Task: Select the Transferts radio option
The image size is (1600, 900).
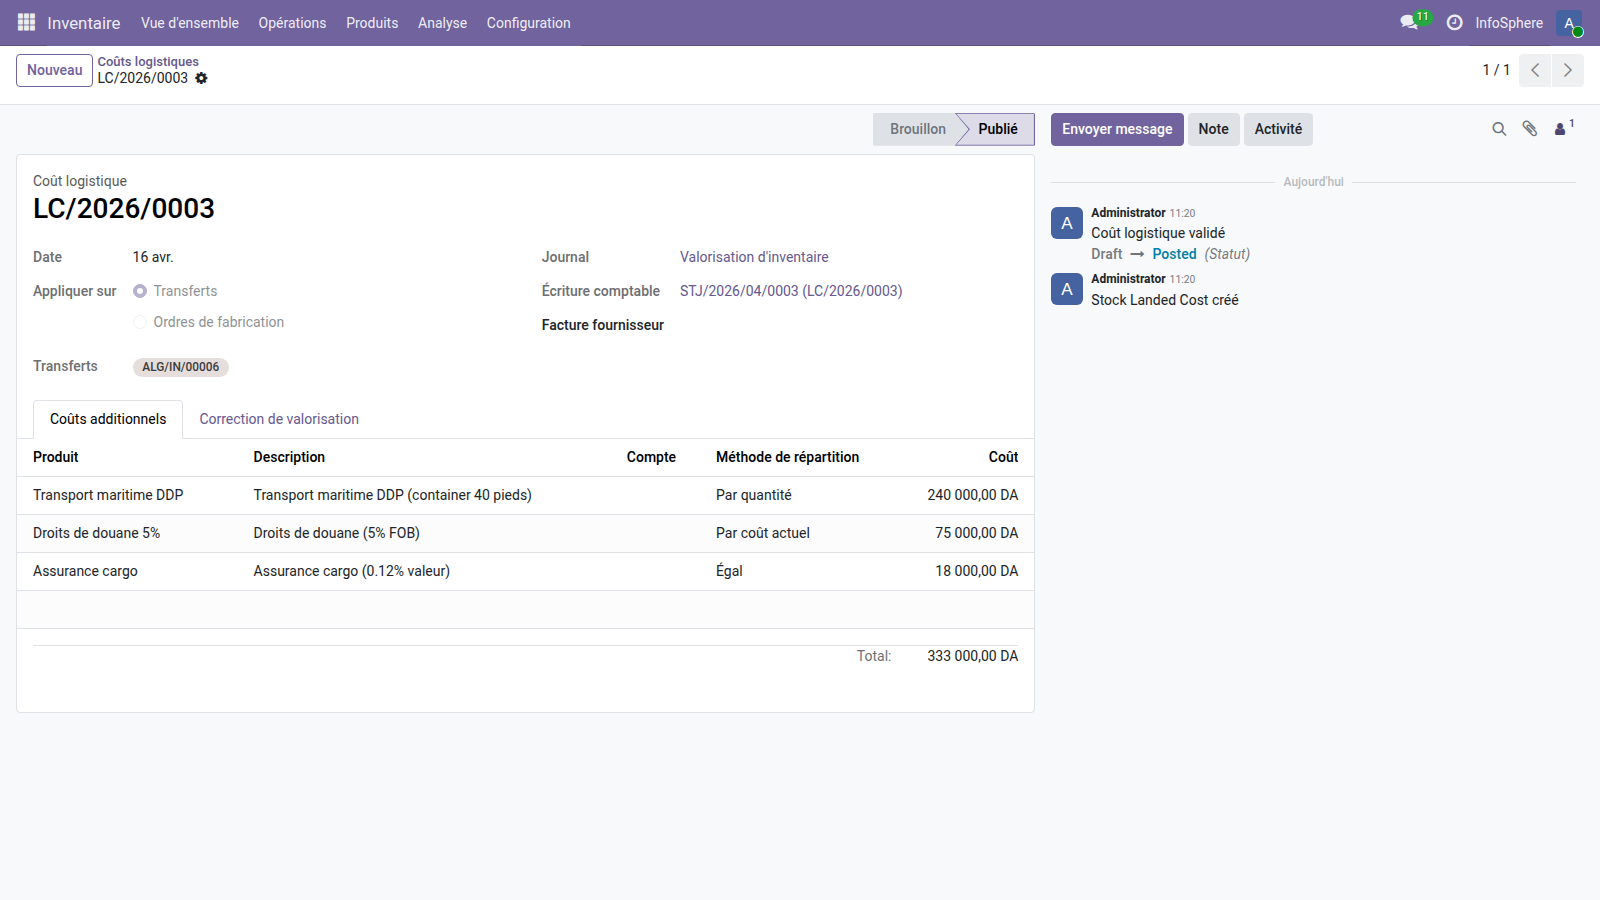Action: coord(140,291)
